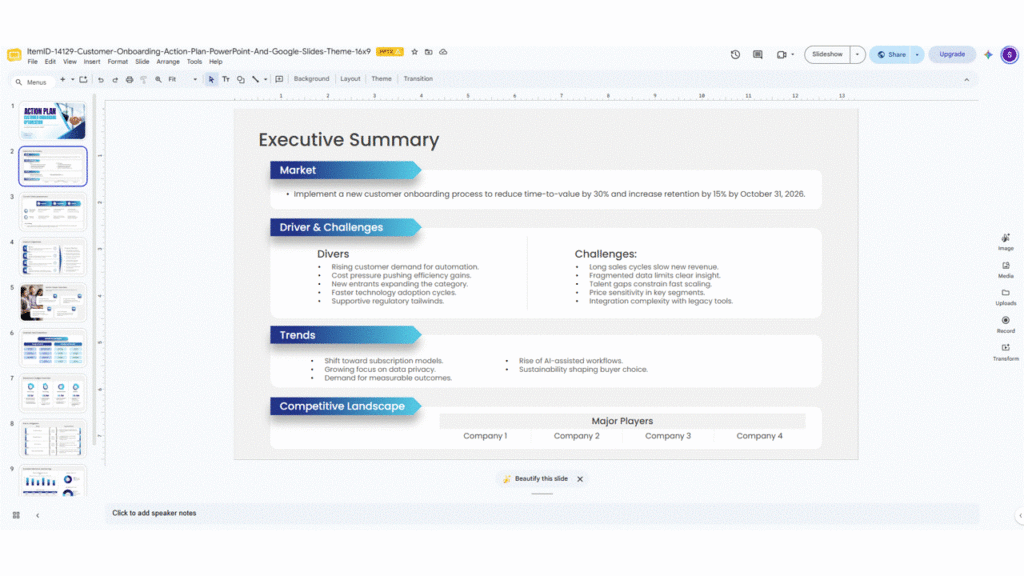
Task: Open the Insert menu
Action: pos(92,62)
